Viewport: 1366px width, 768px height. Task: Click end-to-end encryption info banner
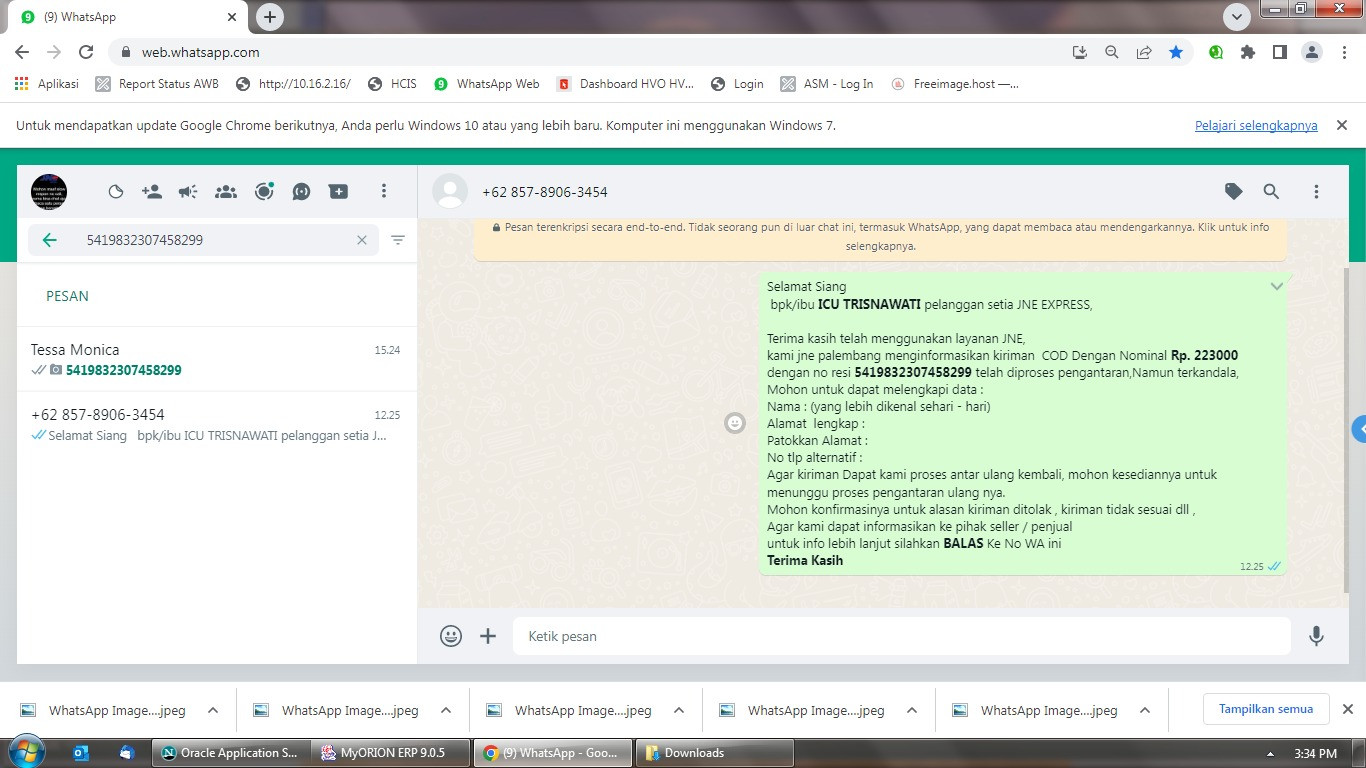click(x=880, y=236)
